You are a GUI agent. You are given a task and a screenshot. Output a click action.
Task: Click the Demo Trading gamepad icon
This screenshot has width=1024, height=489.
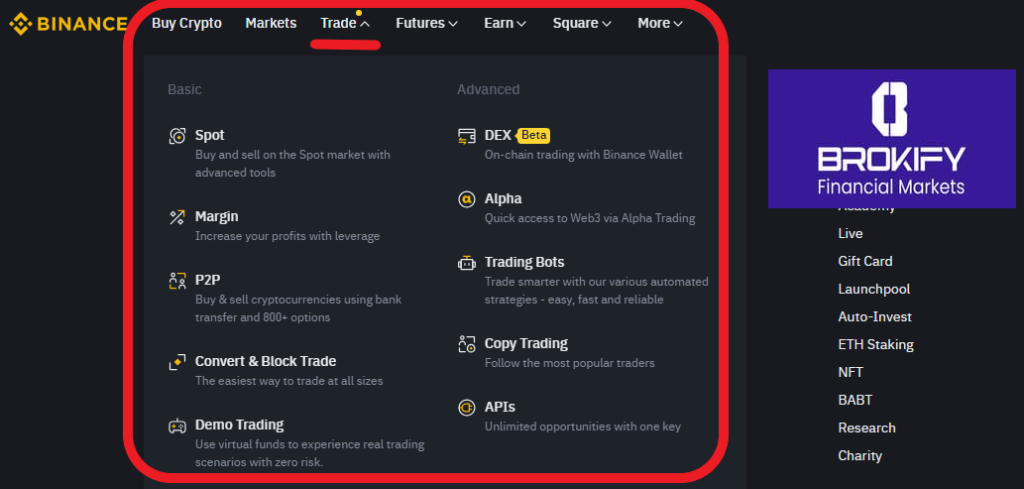[177, 425]
